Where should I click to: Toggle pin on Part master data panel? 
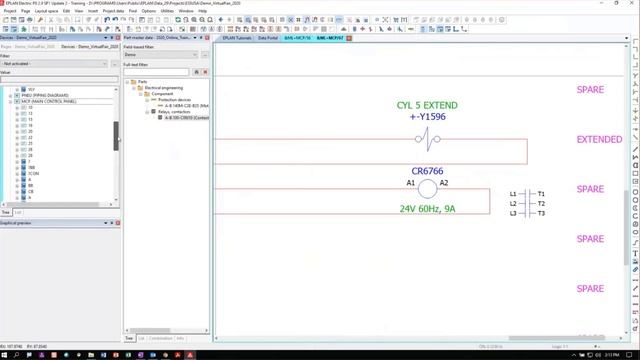pos(201,38)
